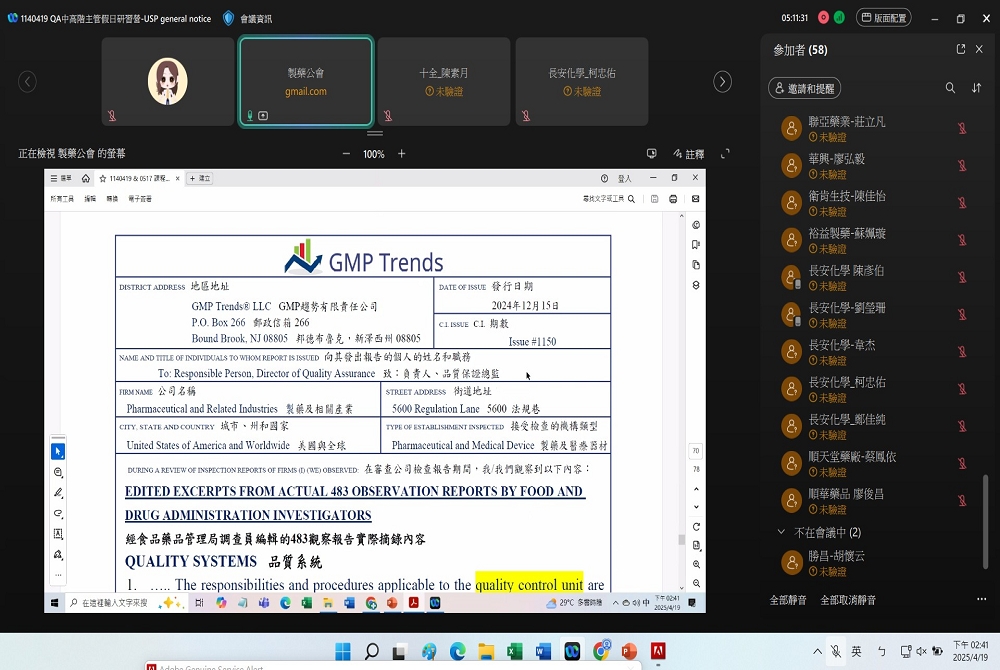Viewport: 1000px width, 670px height.
Task: Open the more options dots below 全部取消靜音
Action: 982,599
